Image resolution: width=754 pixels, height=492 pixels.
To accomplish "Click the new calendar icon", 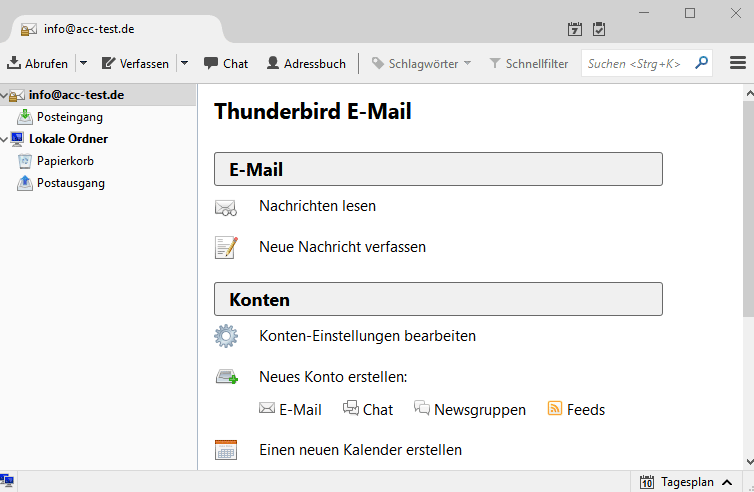I will point(226,450).
